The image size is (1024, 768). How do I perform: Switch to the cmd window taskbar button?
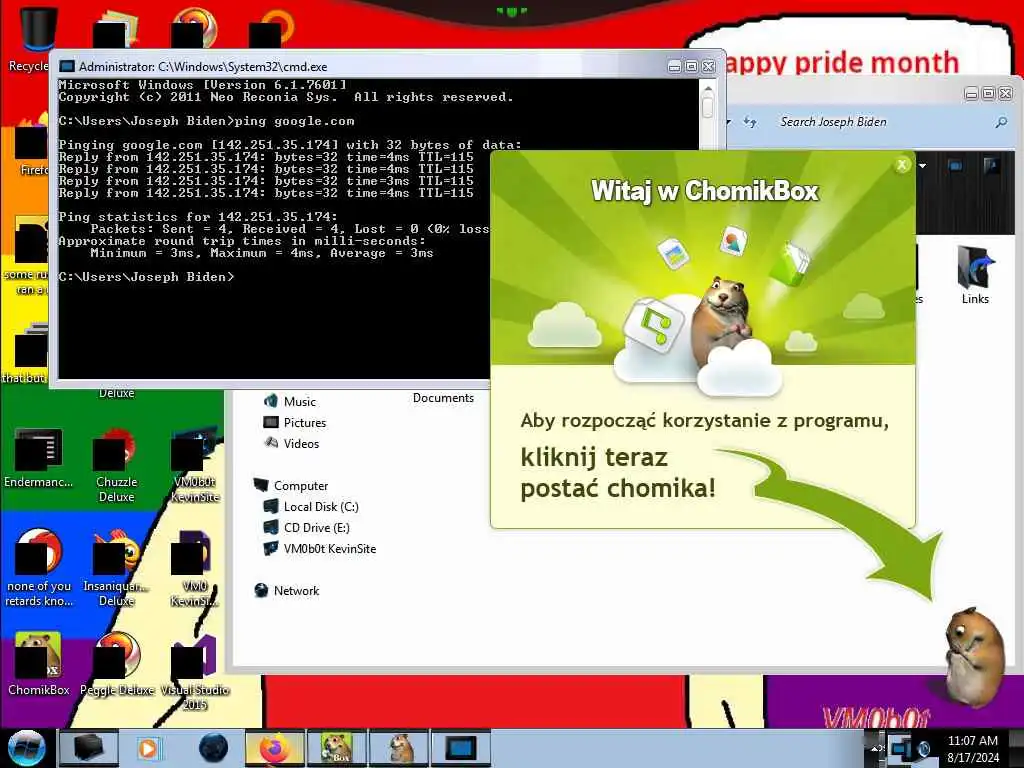[x=461, y=748]
